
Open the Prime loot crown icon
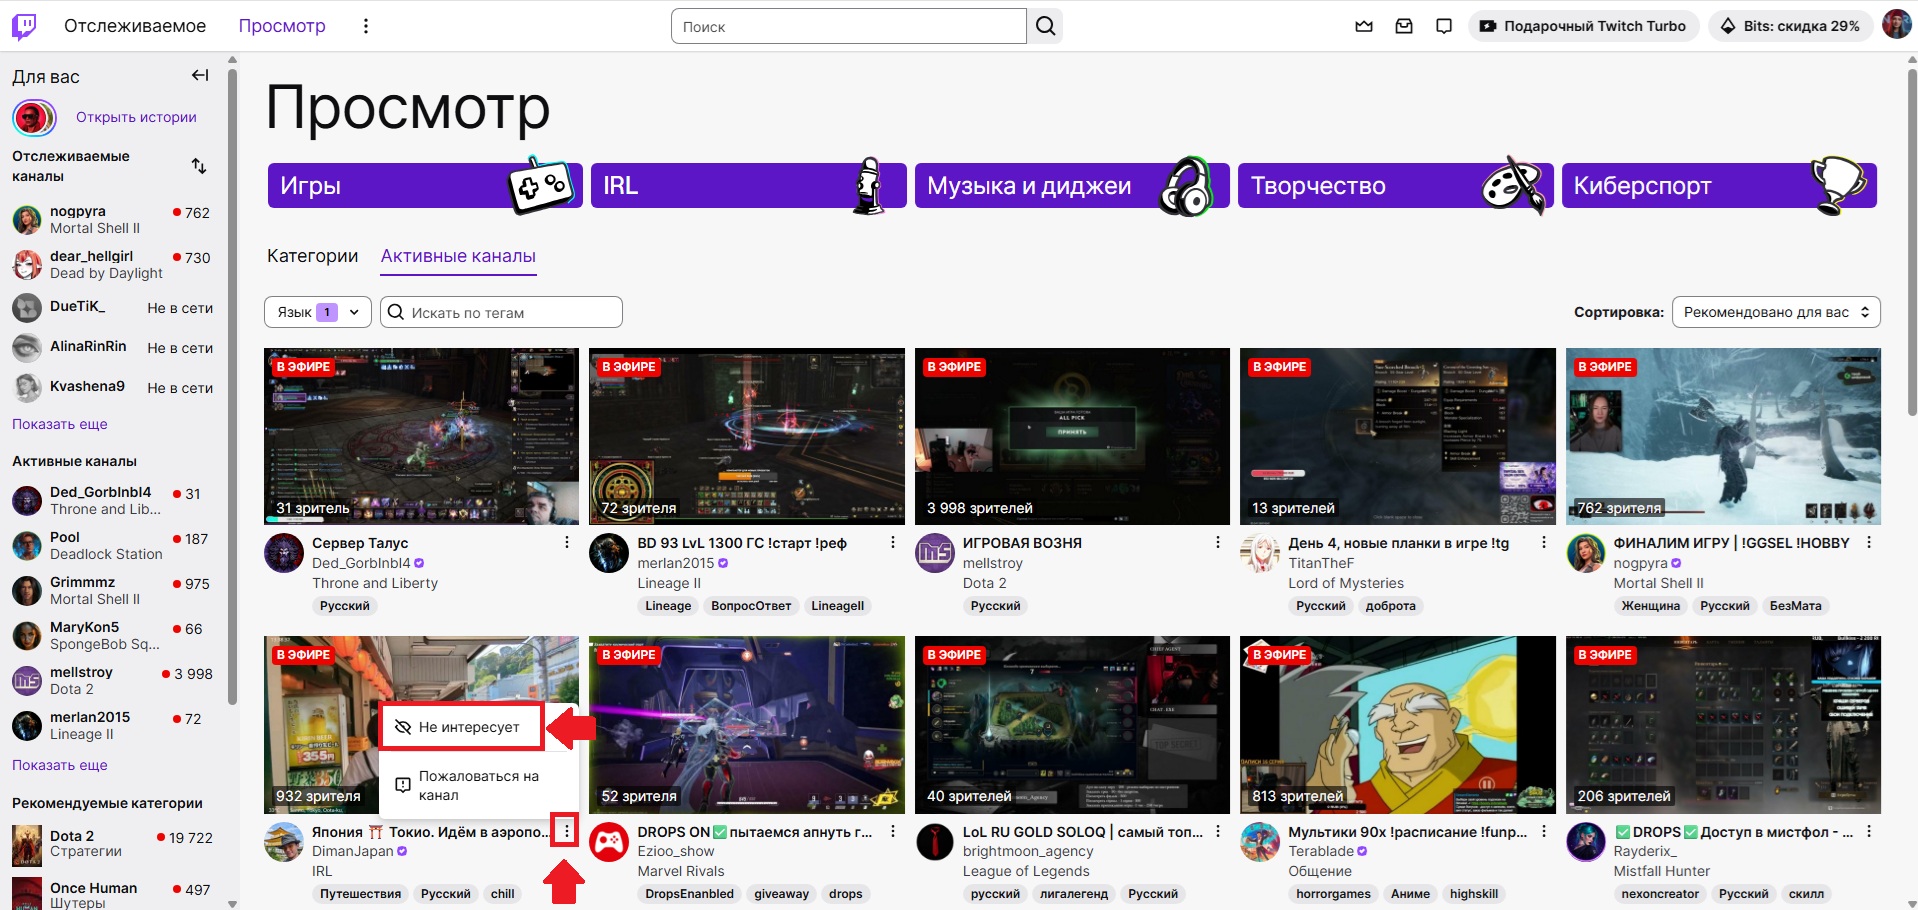pyautogui.click(x=1364, y=26)
